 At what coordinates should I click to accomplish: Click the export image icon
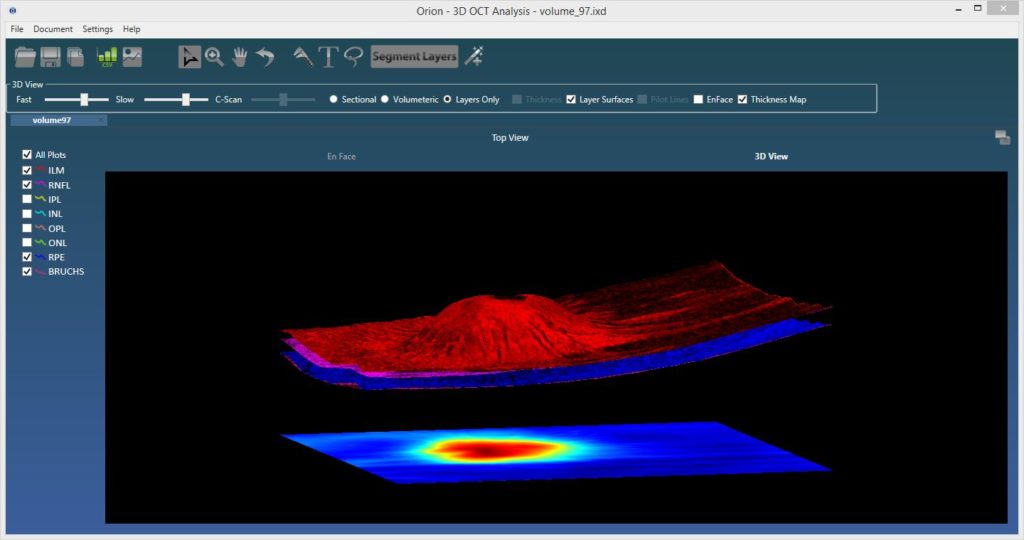pos(132,57)
